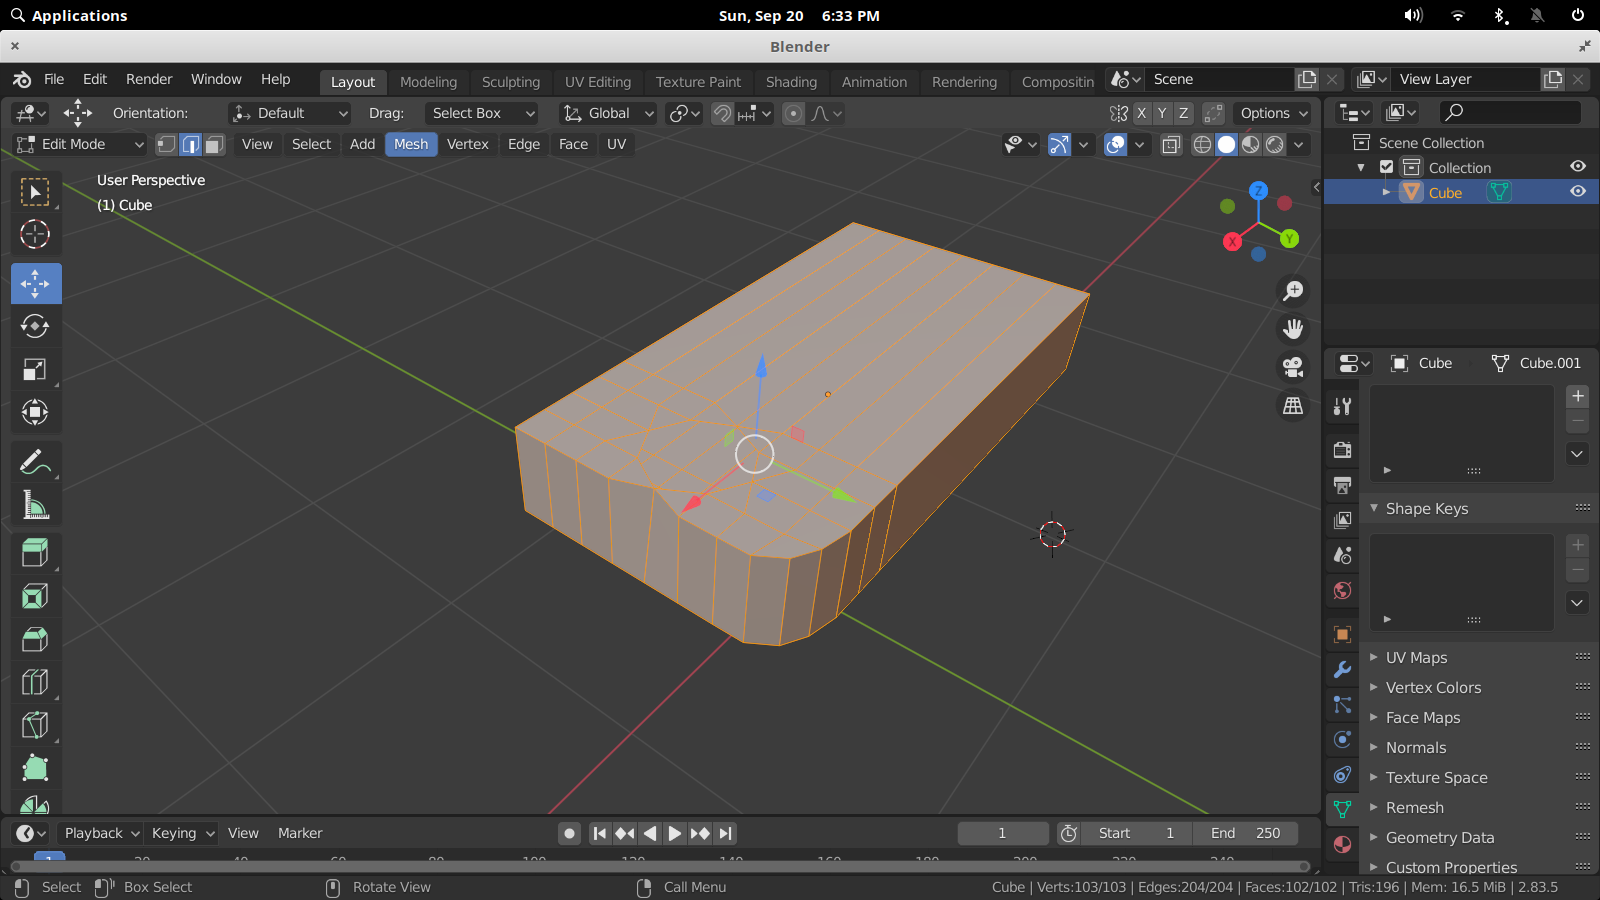Click the pan view hand icon
The image size is (1600, 900).
coord(1293,329)
